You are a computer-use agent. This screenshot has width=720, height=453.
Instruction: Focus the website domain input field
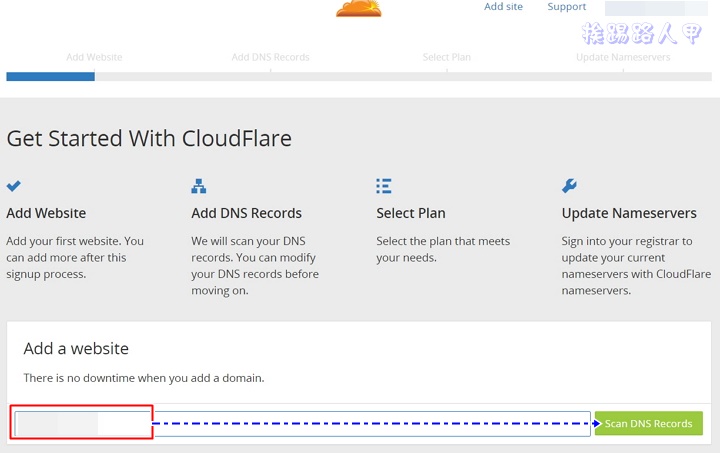pos(302,424)
